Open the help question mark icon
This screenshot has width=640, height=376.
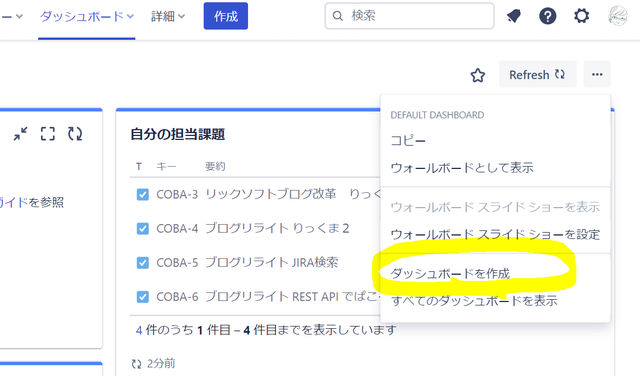(547, 16)
